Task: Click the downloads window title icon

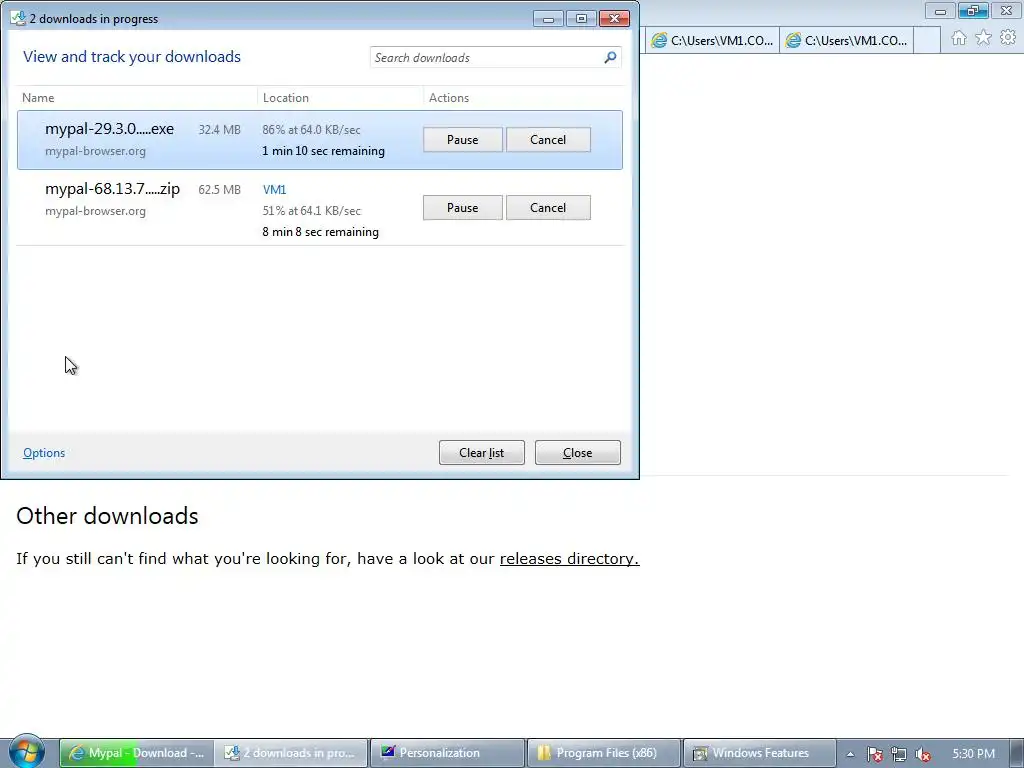Action: [x=18, y=18]
